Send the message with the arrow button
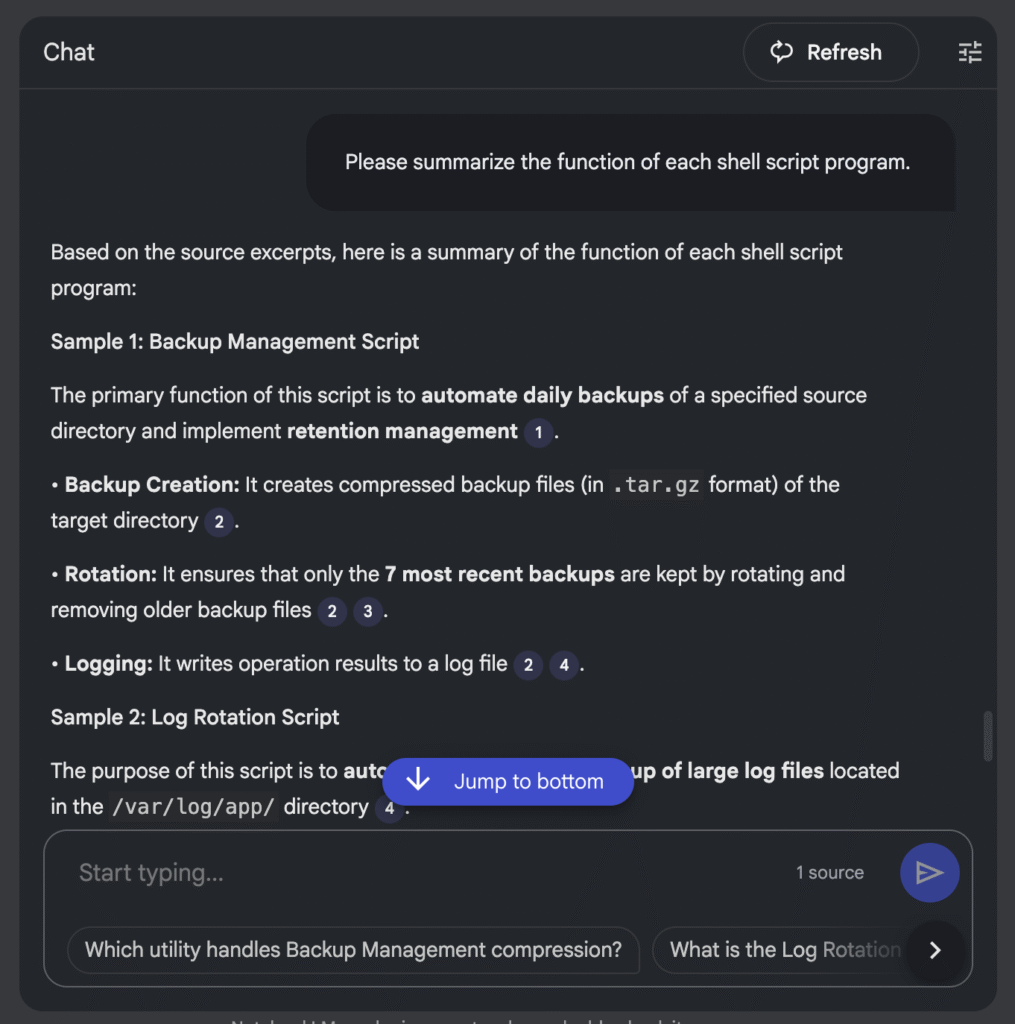1015x1024 pixels. pos(929,873)
